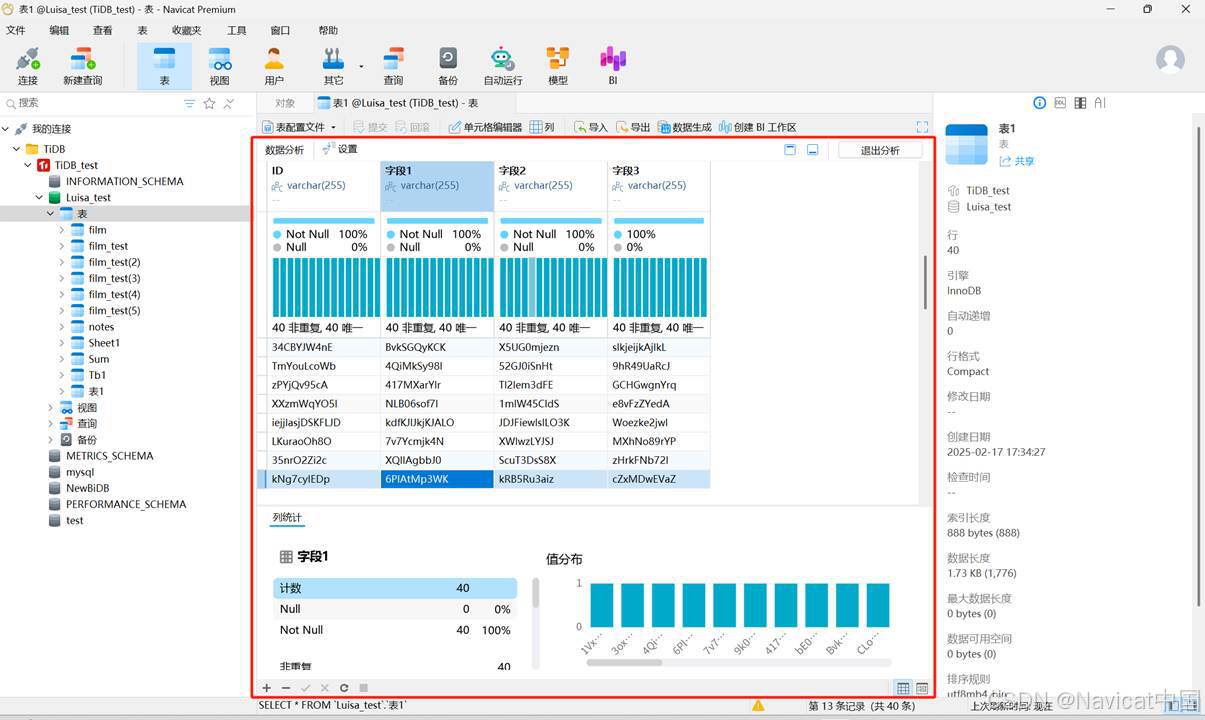Show bottom pane layout toggle
1205x720 pixels.
coord(813,150)
